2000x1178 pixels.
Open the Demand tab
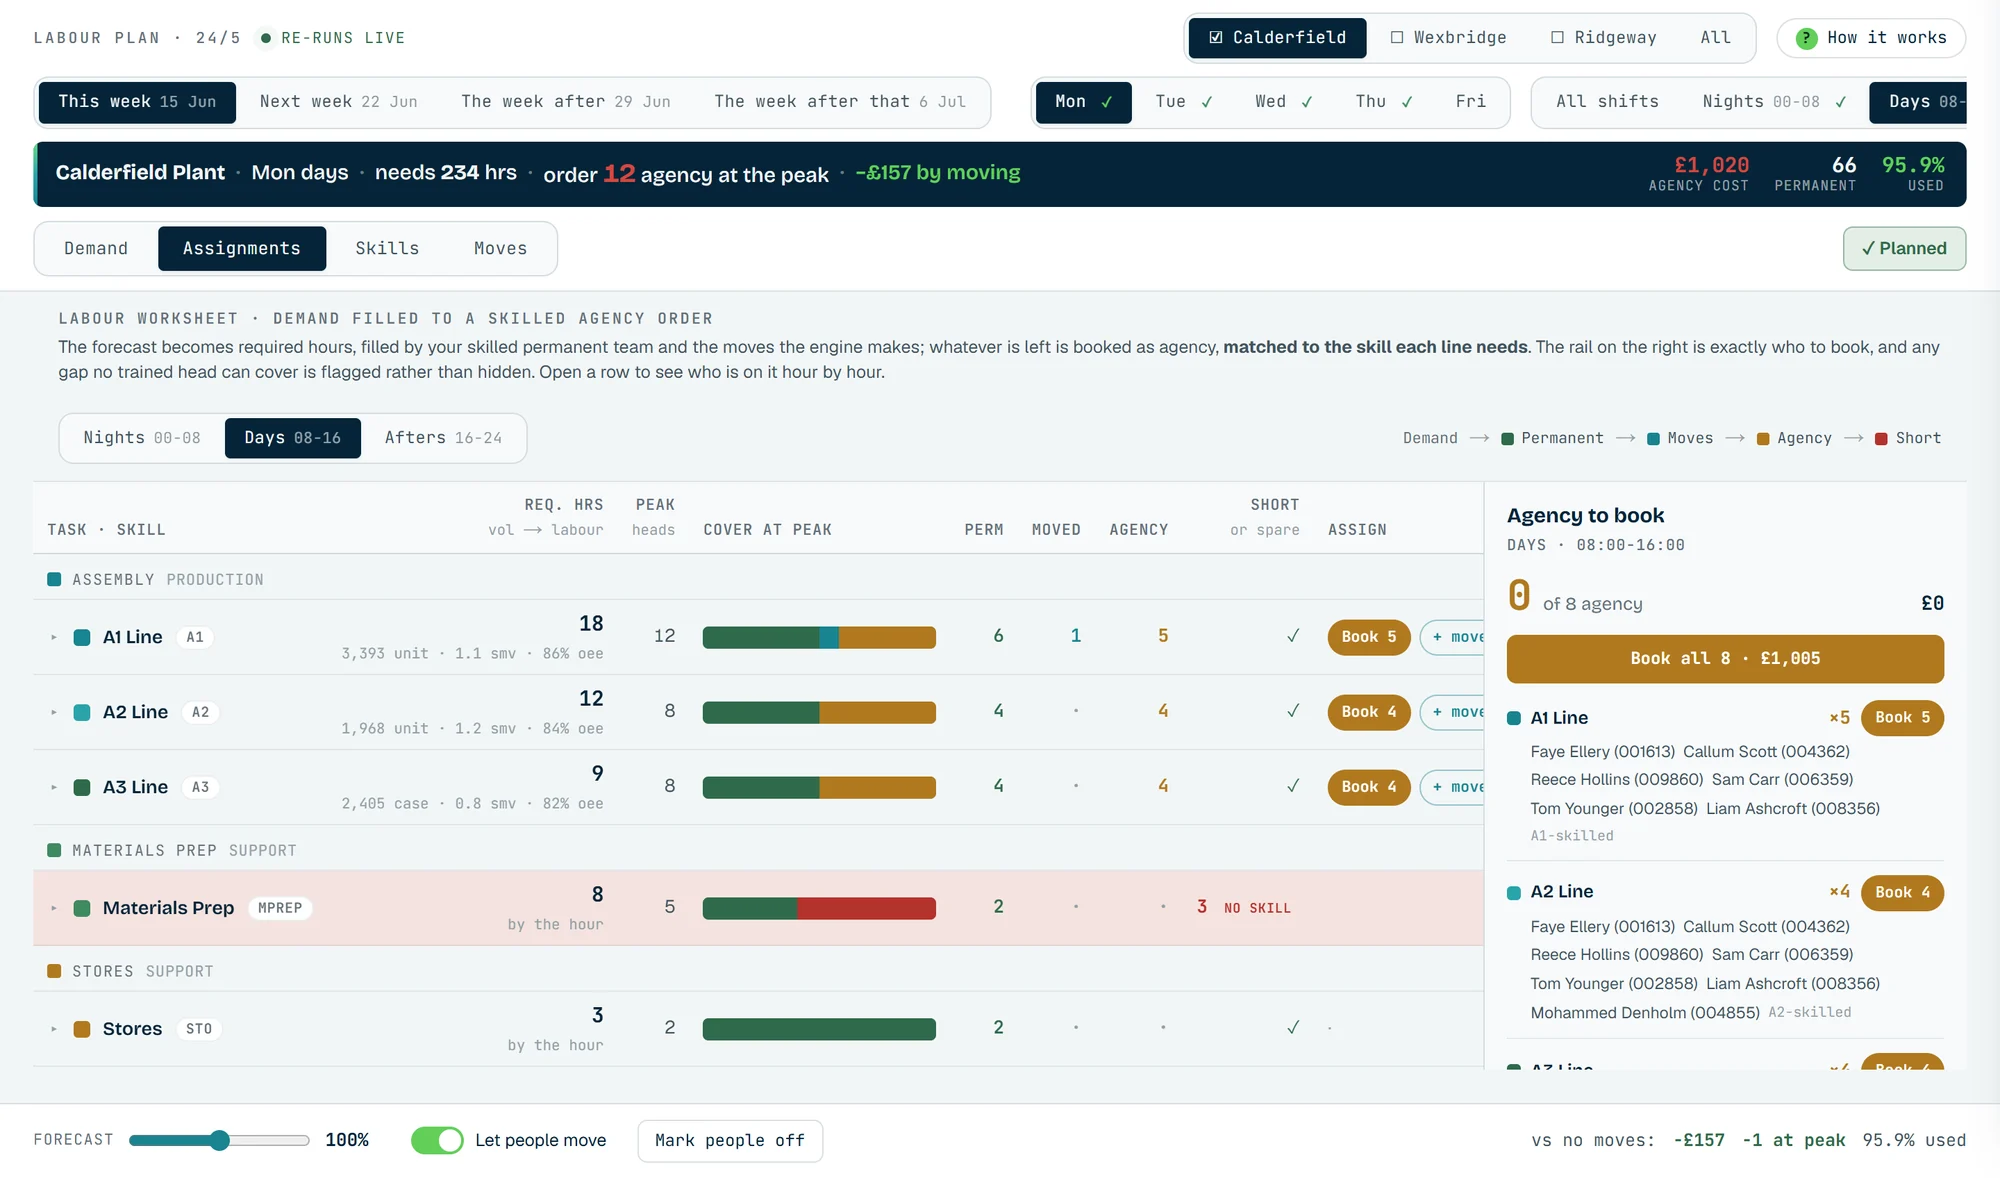tap(96, 249)
